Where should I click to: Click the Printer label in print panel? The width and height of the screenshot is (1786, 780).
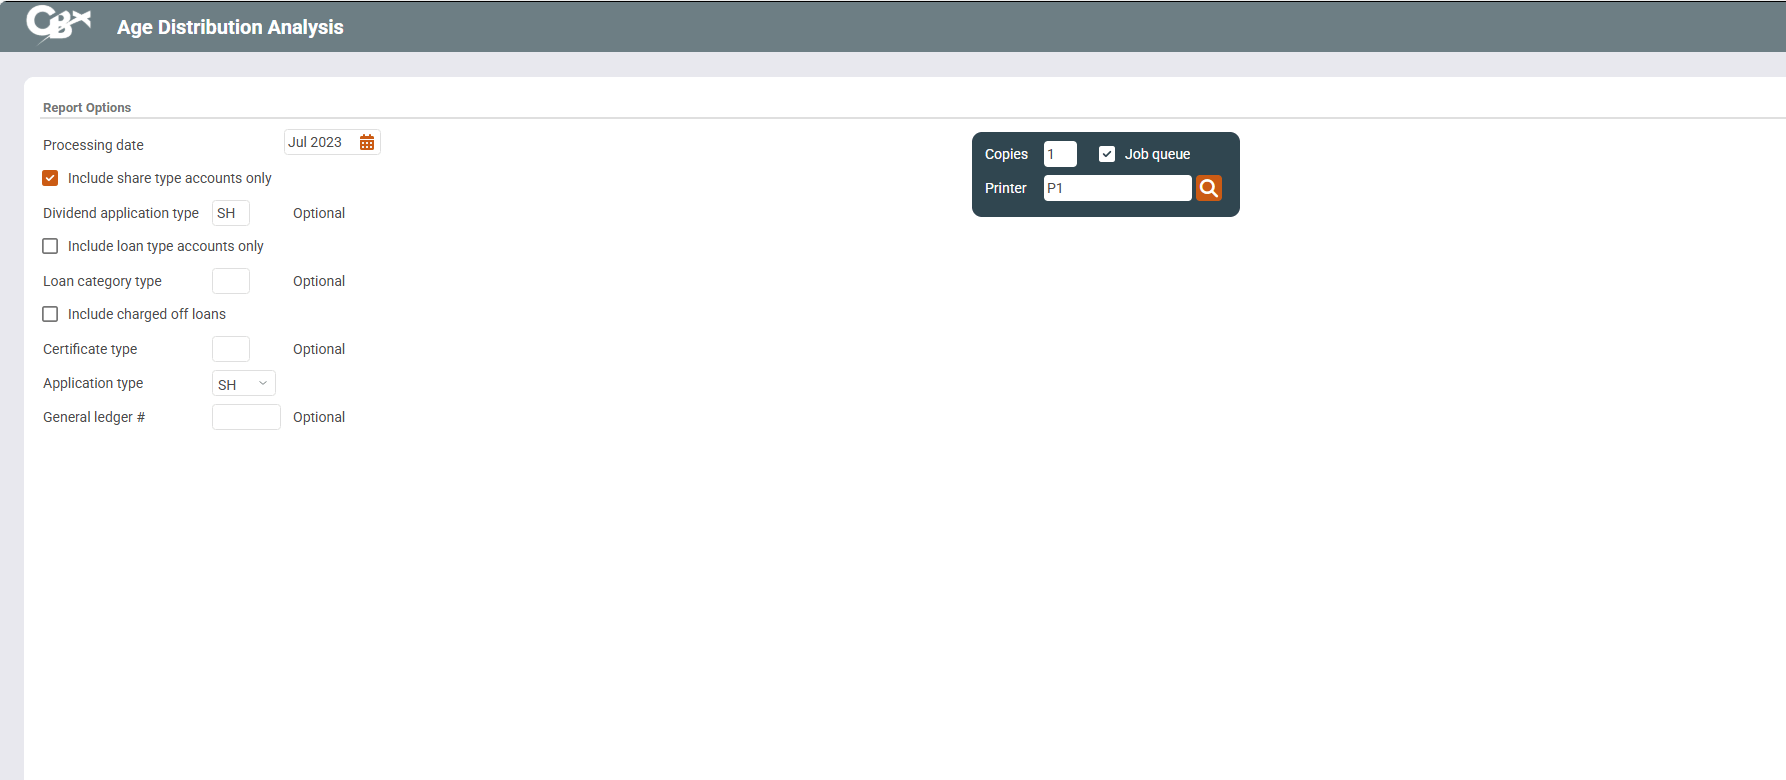coord(1005,188)
